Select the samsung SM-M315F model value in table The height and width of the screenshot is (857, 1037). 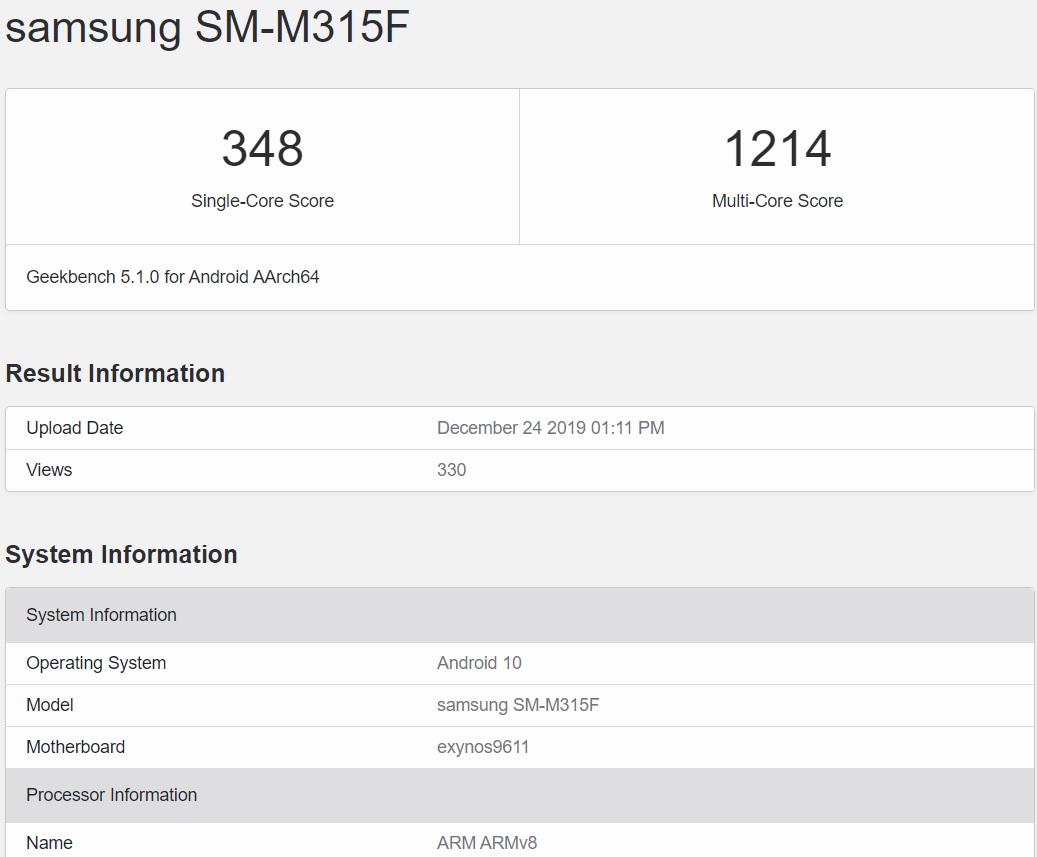[x=518, y=705]
